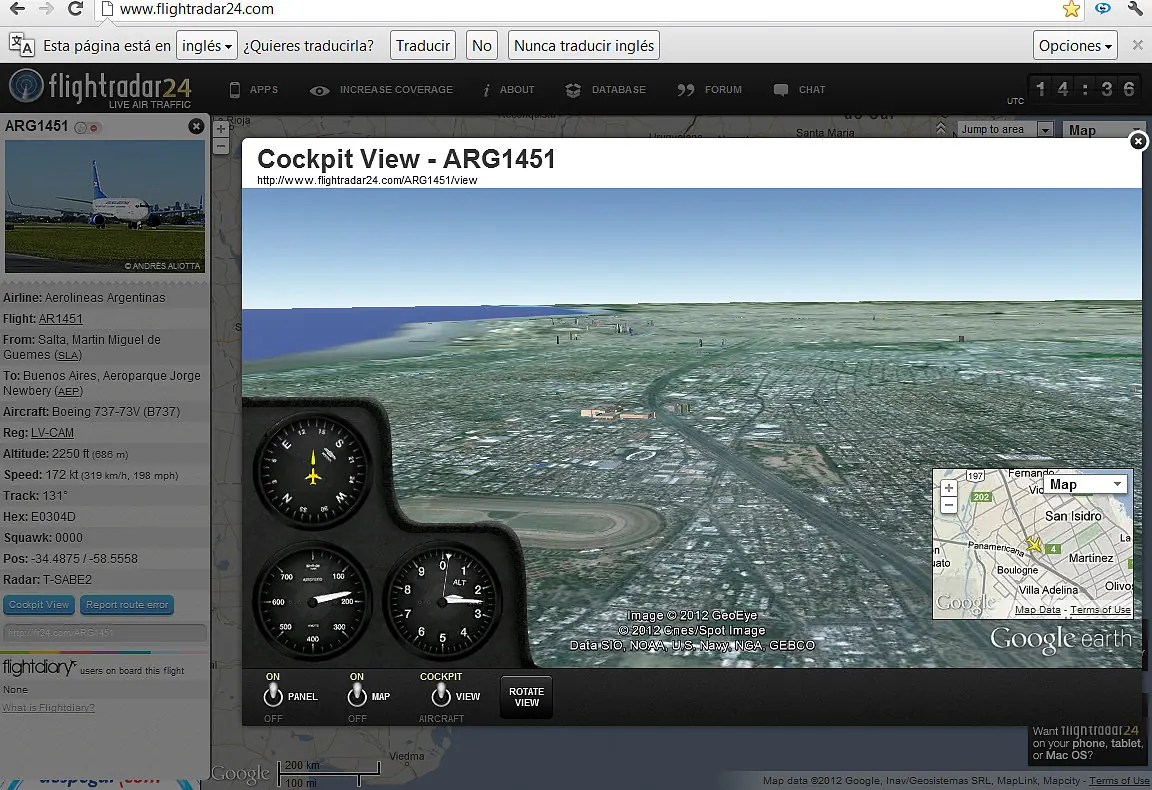Click the yellow plane on the mini map
The height and width of the screenshot is (790, 1152).
click(1034, 545)
